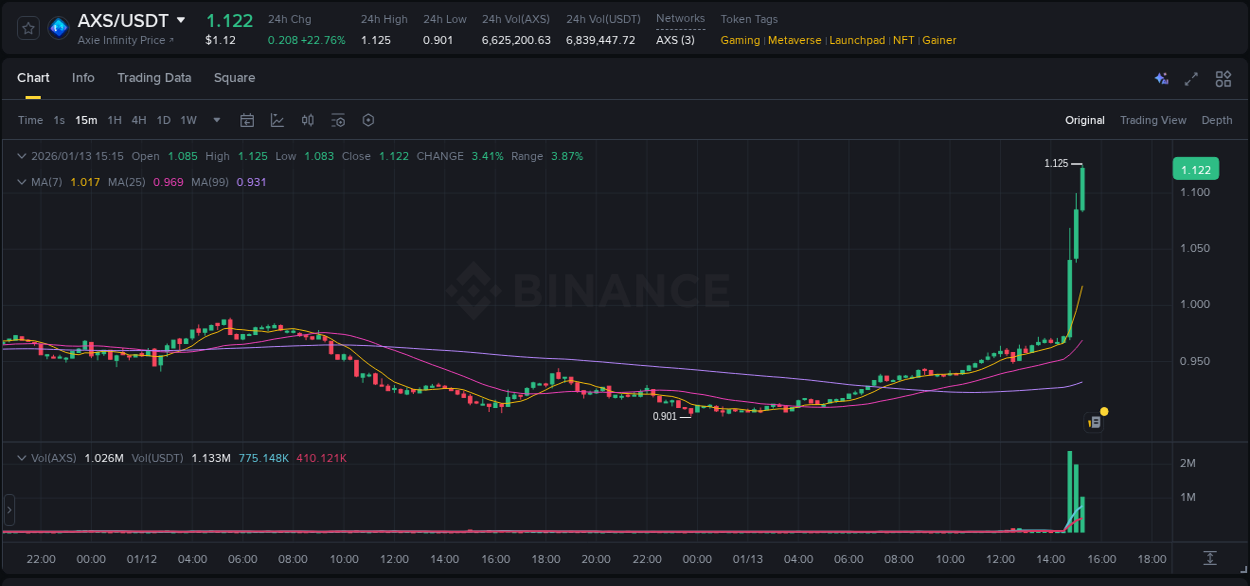
Task: Switch chart to Trading View mode
Action: [x=1152, y=120]
